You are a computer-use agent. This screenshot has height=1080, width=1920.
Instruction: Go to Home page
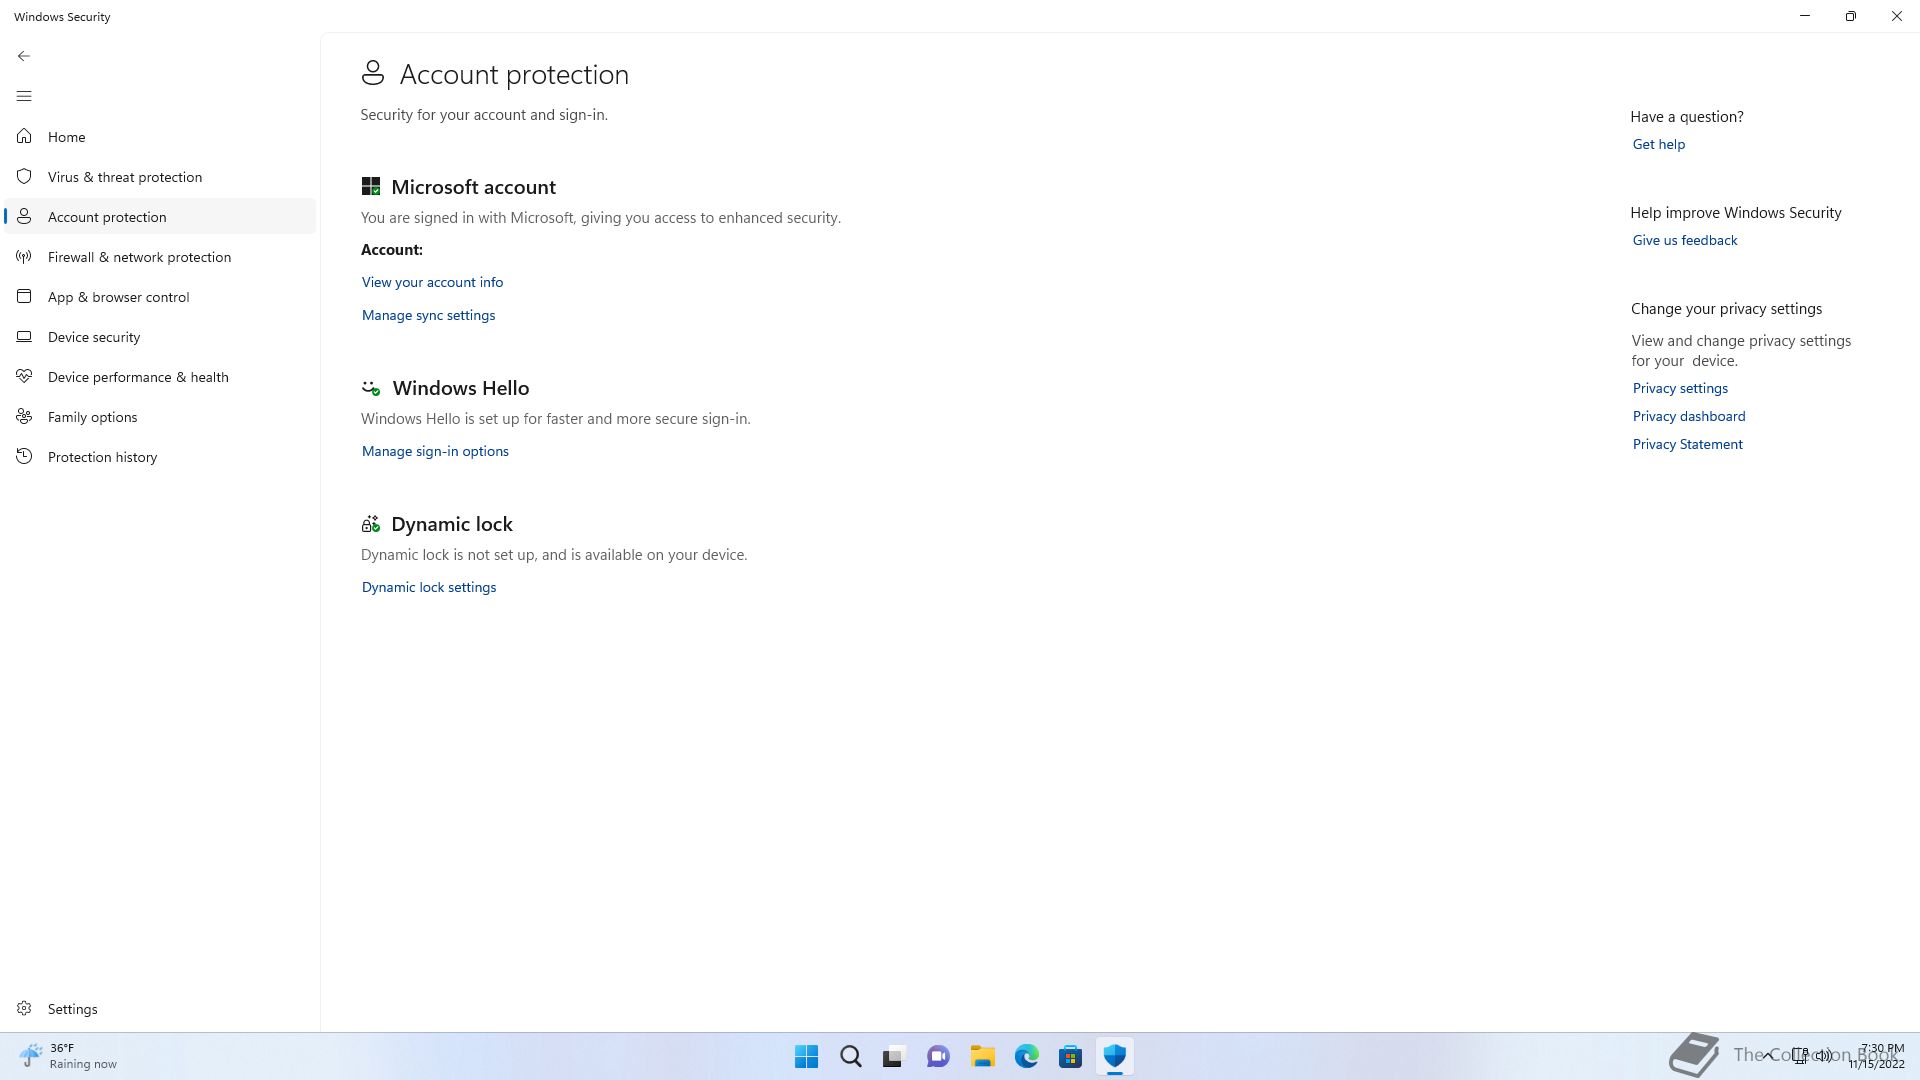pyautogui.click(x=160, y=136)
